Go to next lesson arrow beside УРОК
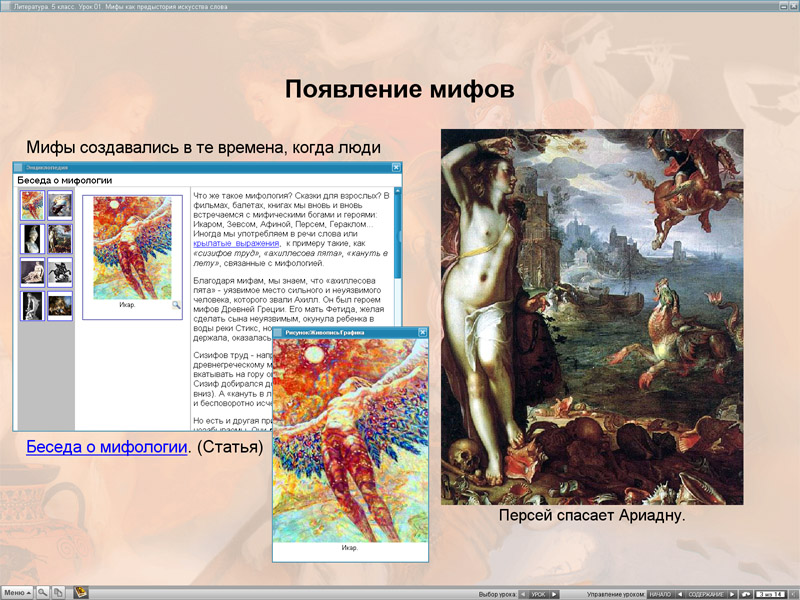 tap(554, 594)
